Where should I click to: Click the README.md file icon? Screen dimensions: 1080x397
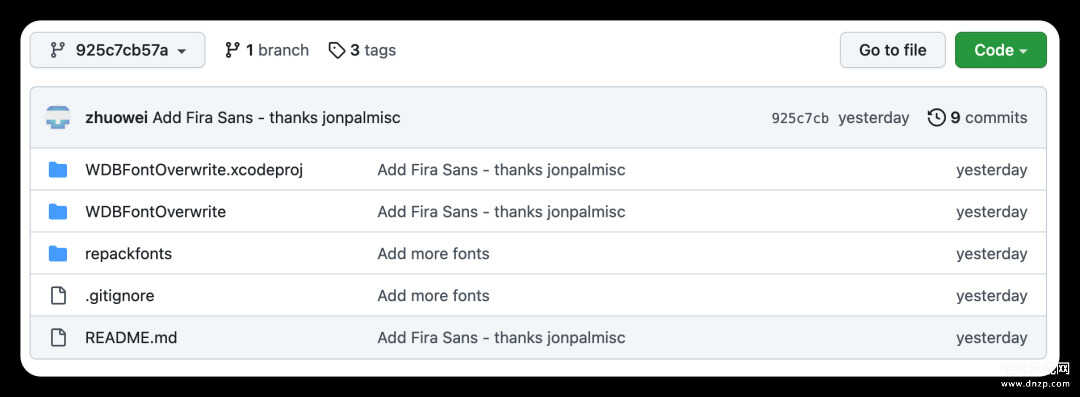(x=59, y=338)
